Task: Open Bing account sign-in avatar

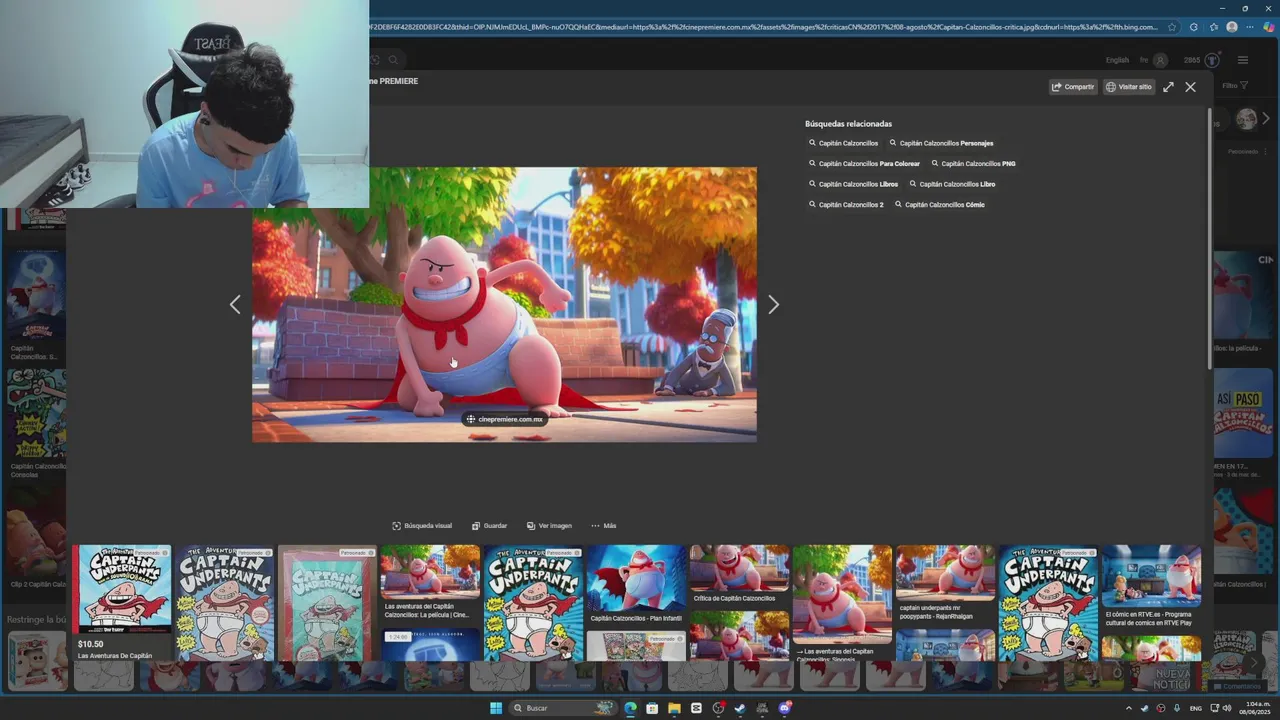Action: (1160, 60)
